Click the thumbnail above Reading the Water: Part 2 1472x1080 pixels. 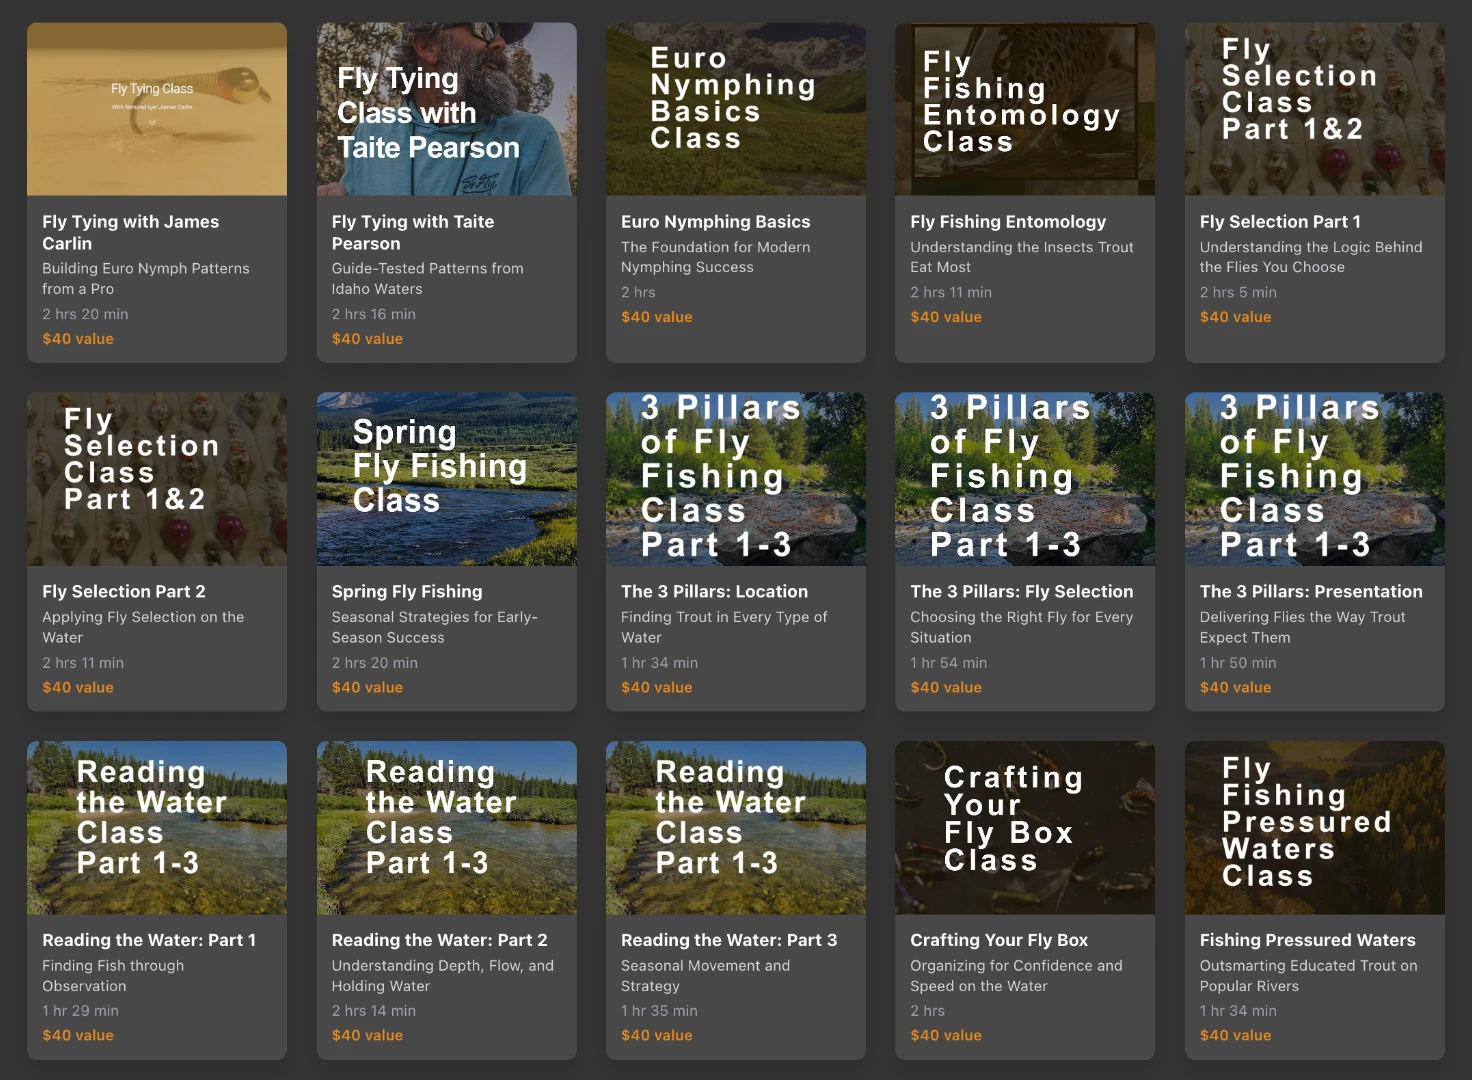point(446,827)
